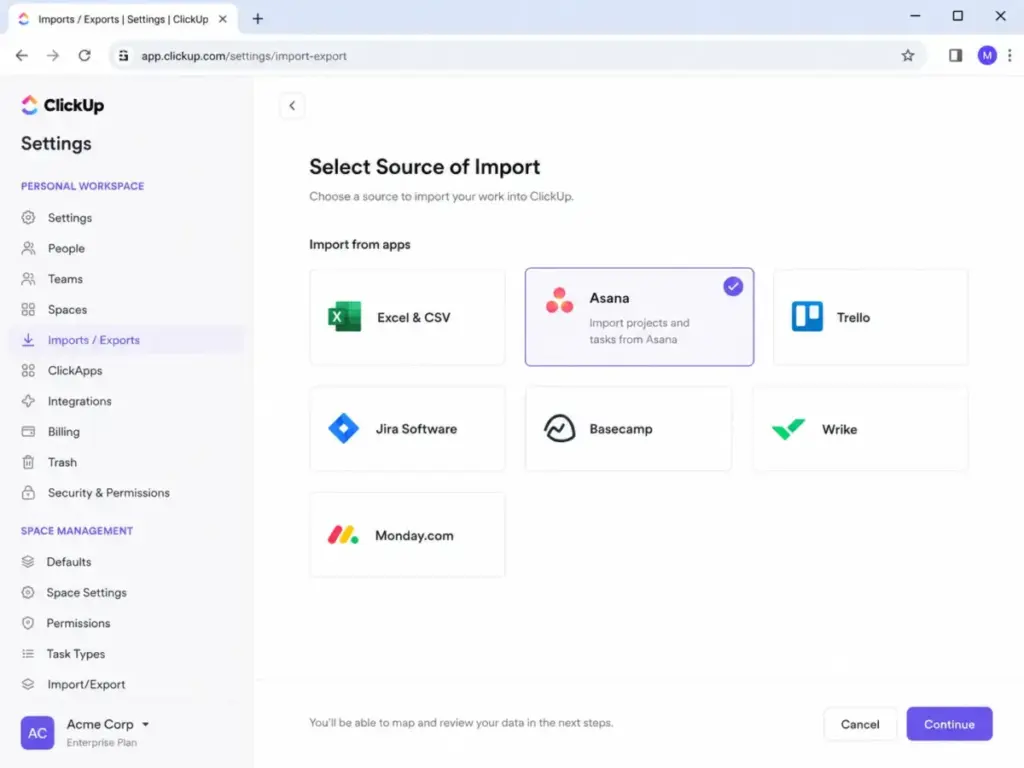Click the AC workspace avatar
This screenshot has width=1024, height=768.
coord(37,733)
